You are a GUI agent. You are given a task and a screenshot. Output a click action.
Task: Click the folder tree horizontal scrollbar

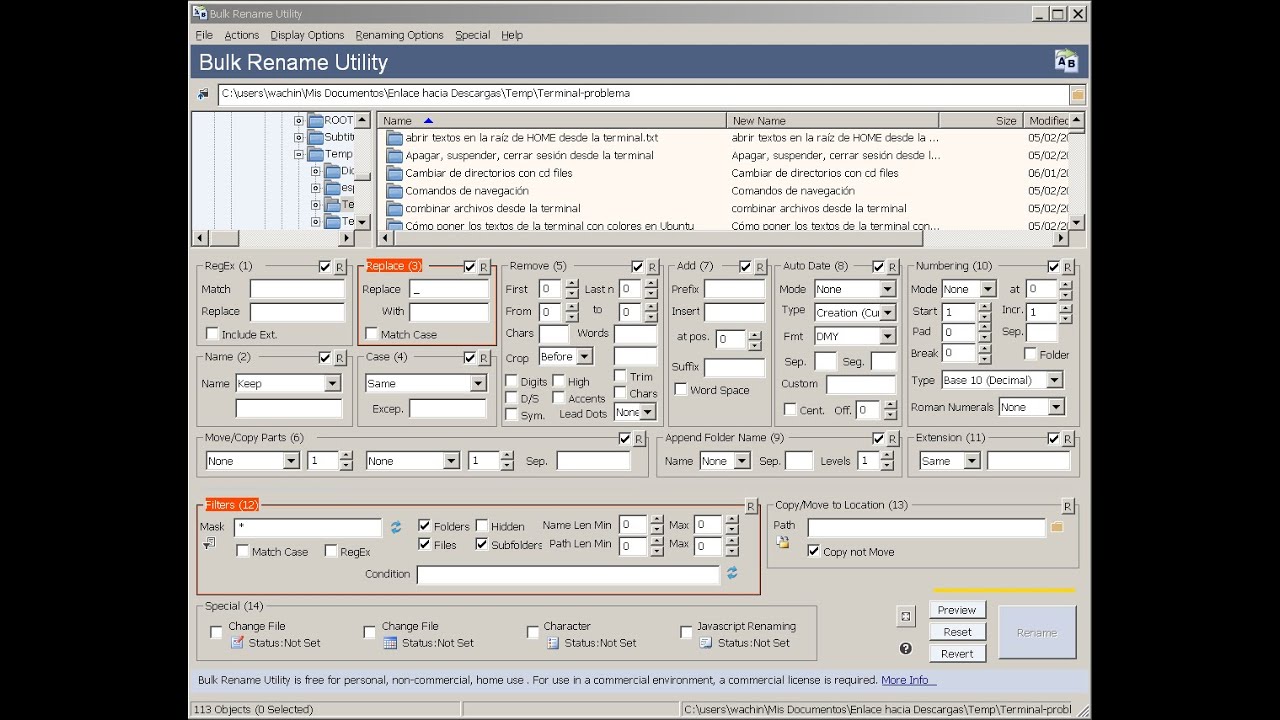tap(274, 238)
